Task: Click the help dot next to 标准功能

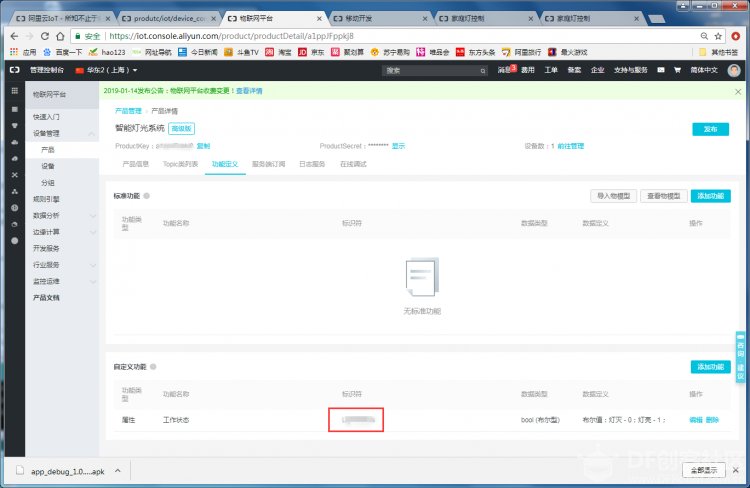Action: click(x=146, y=196)
